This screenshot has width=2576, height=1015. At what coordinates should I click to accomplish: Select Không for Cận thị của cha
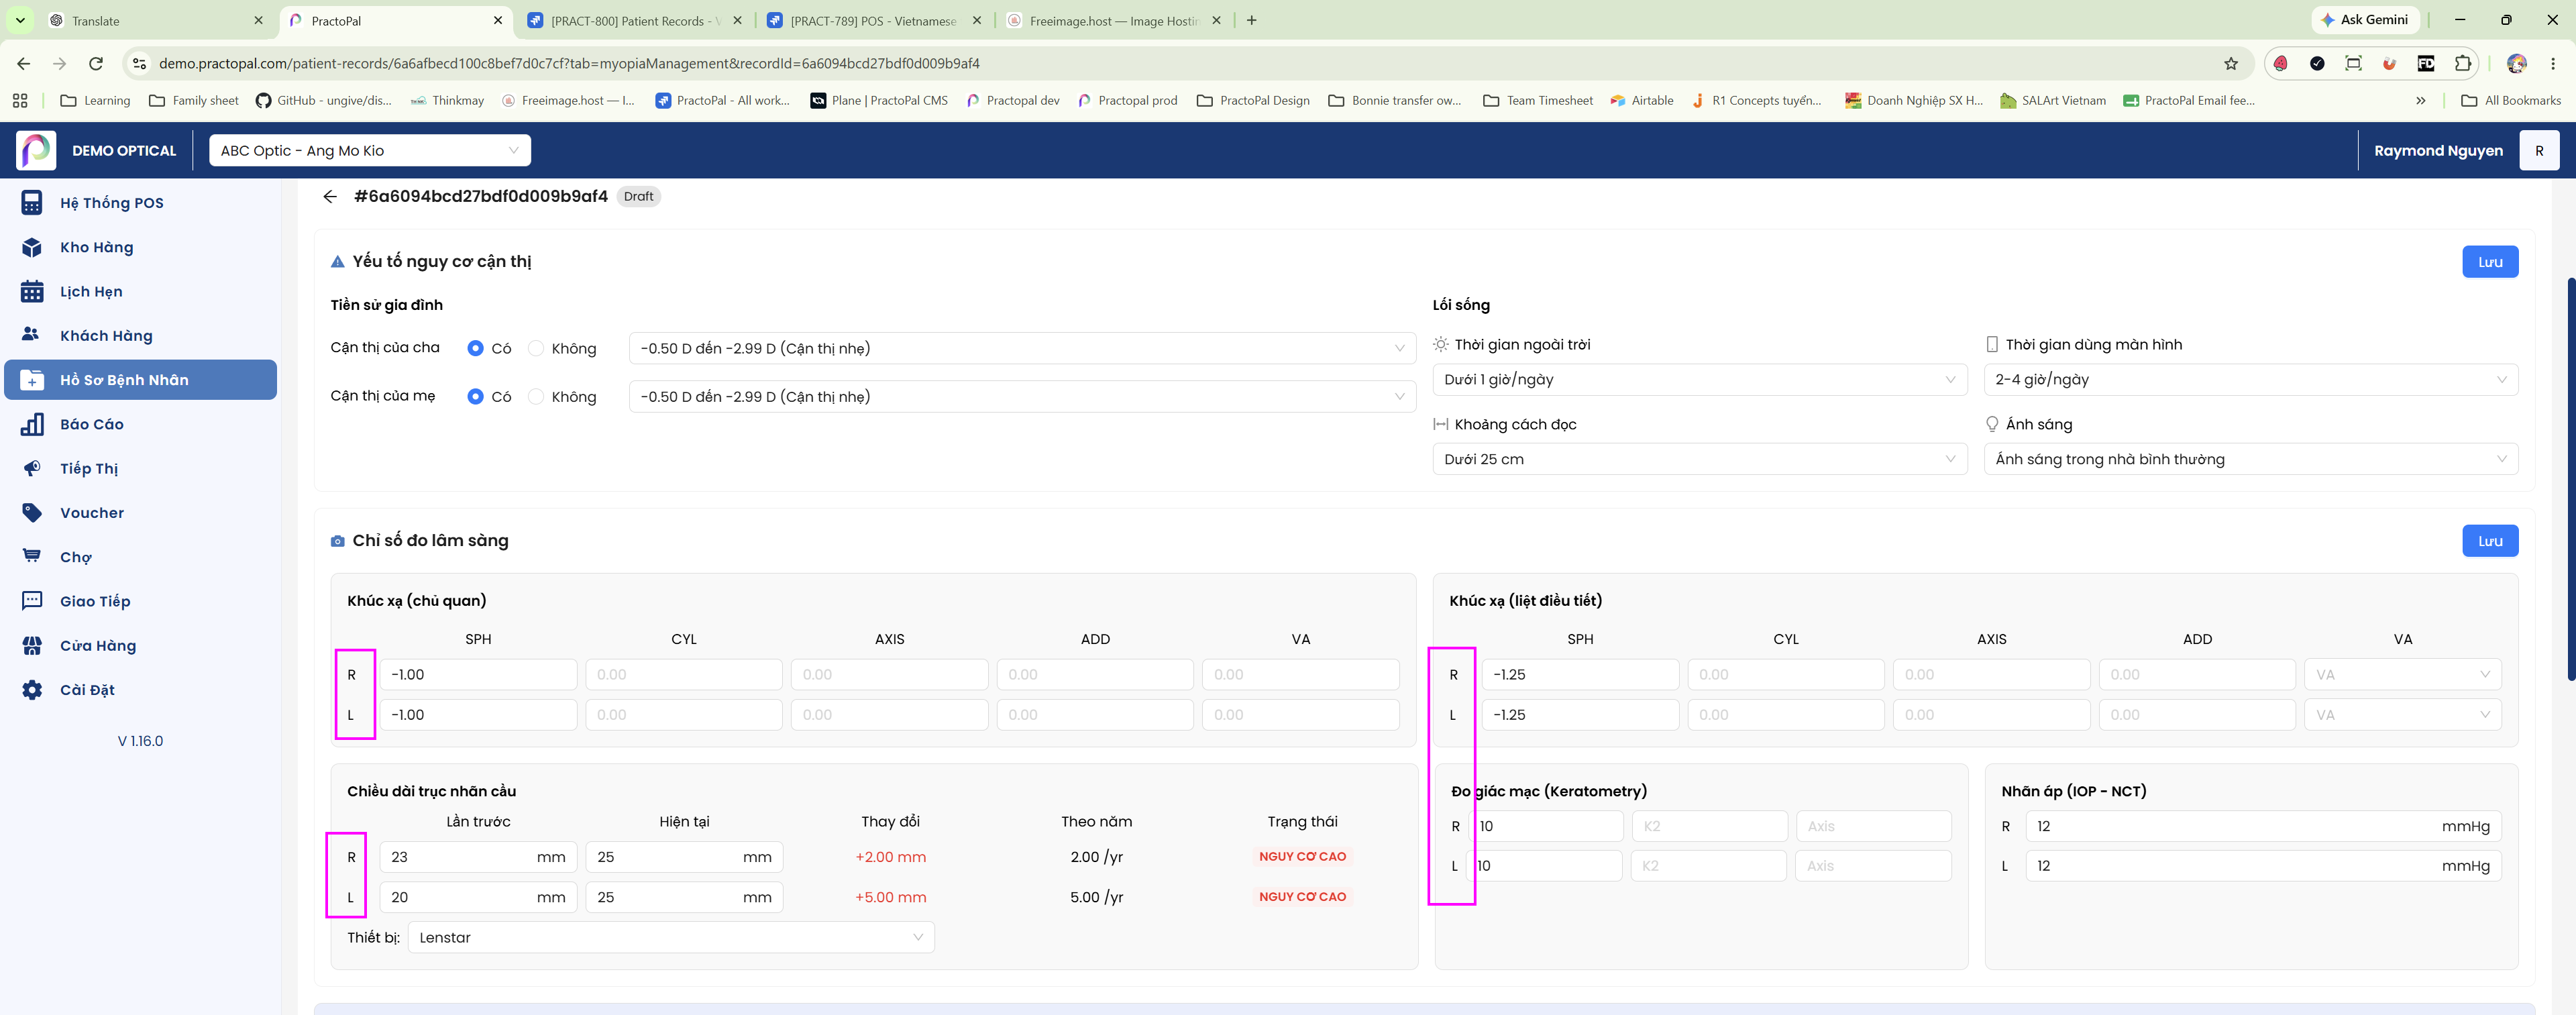[x=536, y=348]
